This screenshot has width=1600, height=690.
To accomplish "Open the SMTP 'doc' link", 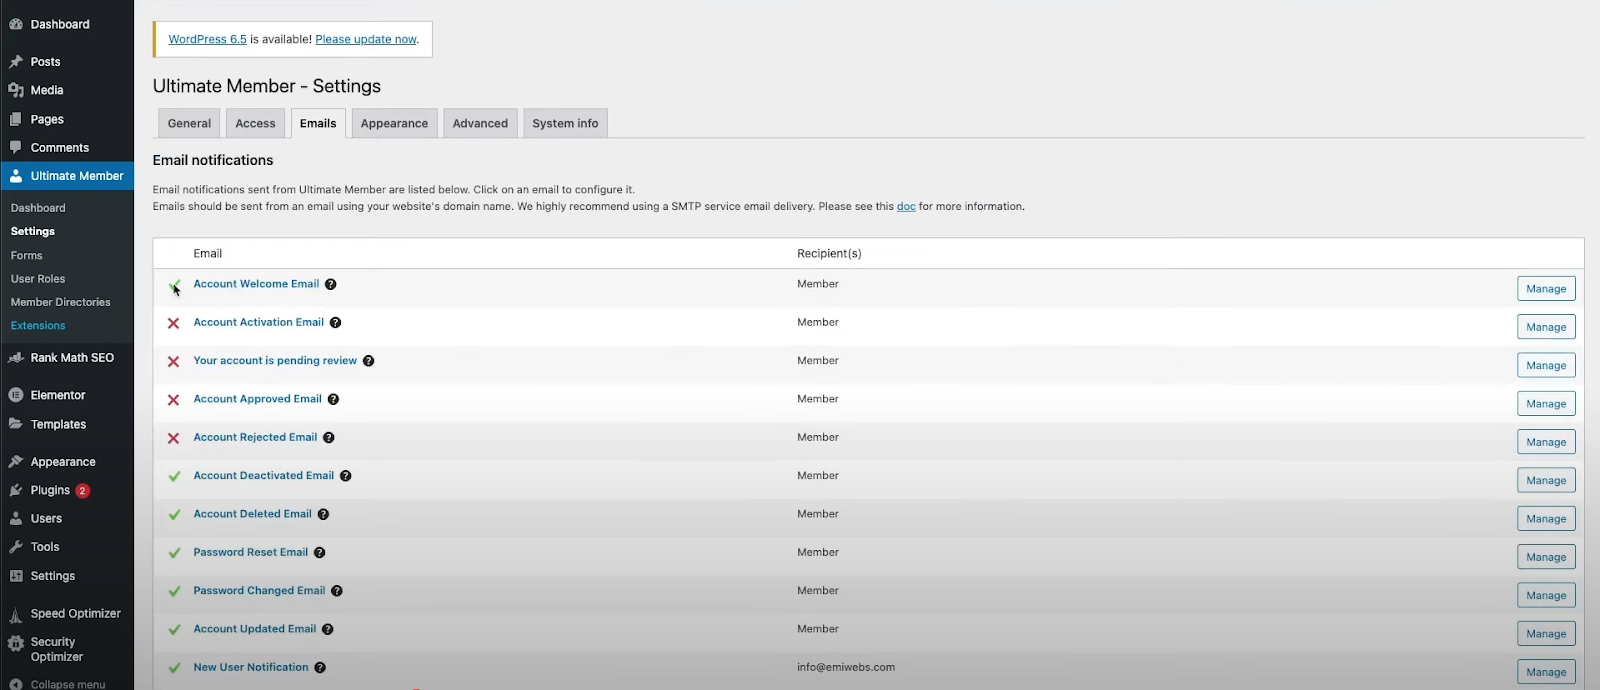I will [x=906, y=207].
